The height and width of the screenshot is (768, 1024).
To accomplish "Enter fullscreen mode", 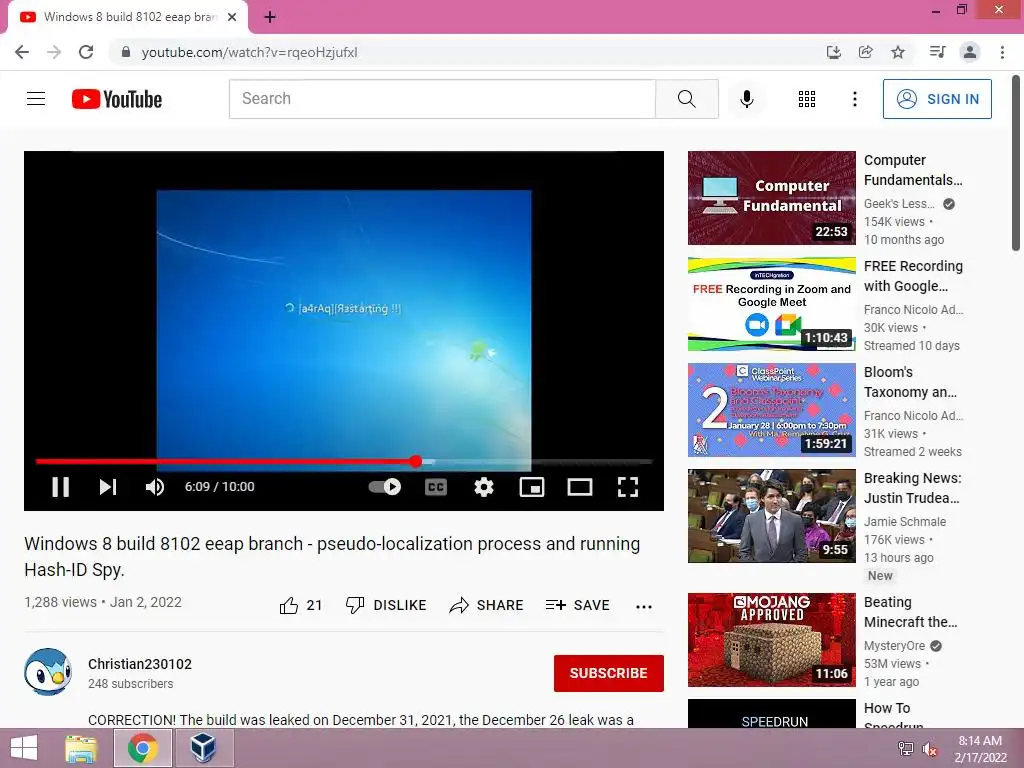I will tap(628, 487).
